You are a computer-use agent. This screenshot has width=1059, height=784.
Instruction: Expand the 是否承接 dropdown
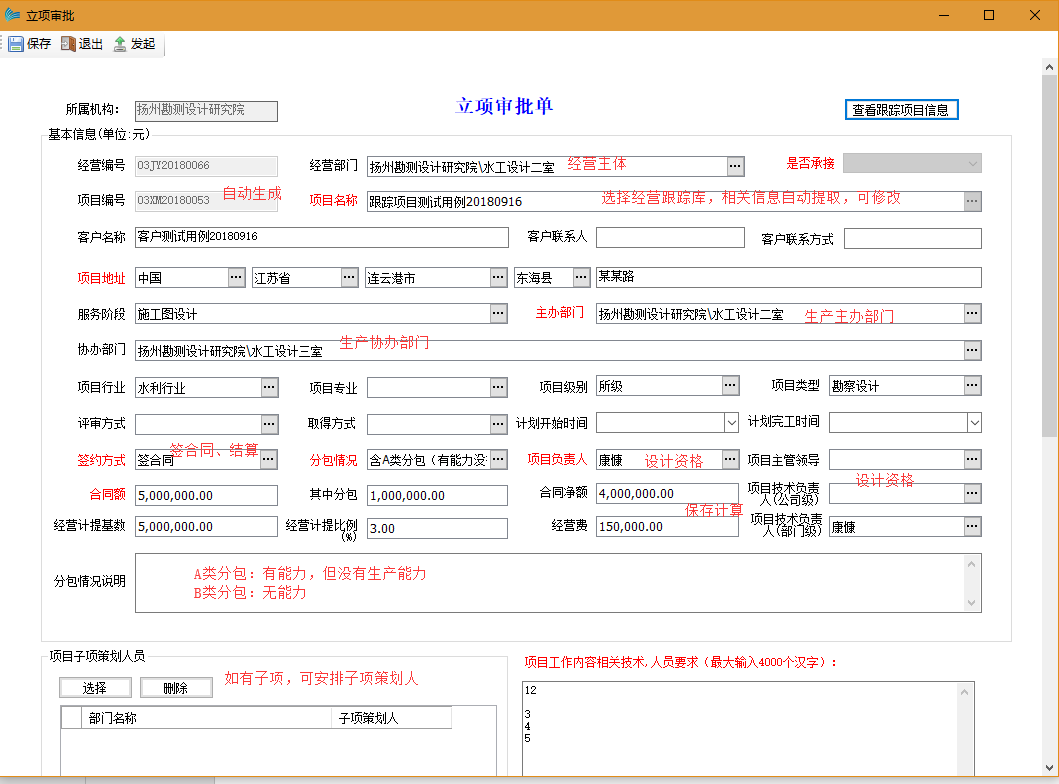973,163
